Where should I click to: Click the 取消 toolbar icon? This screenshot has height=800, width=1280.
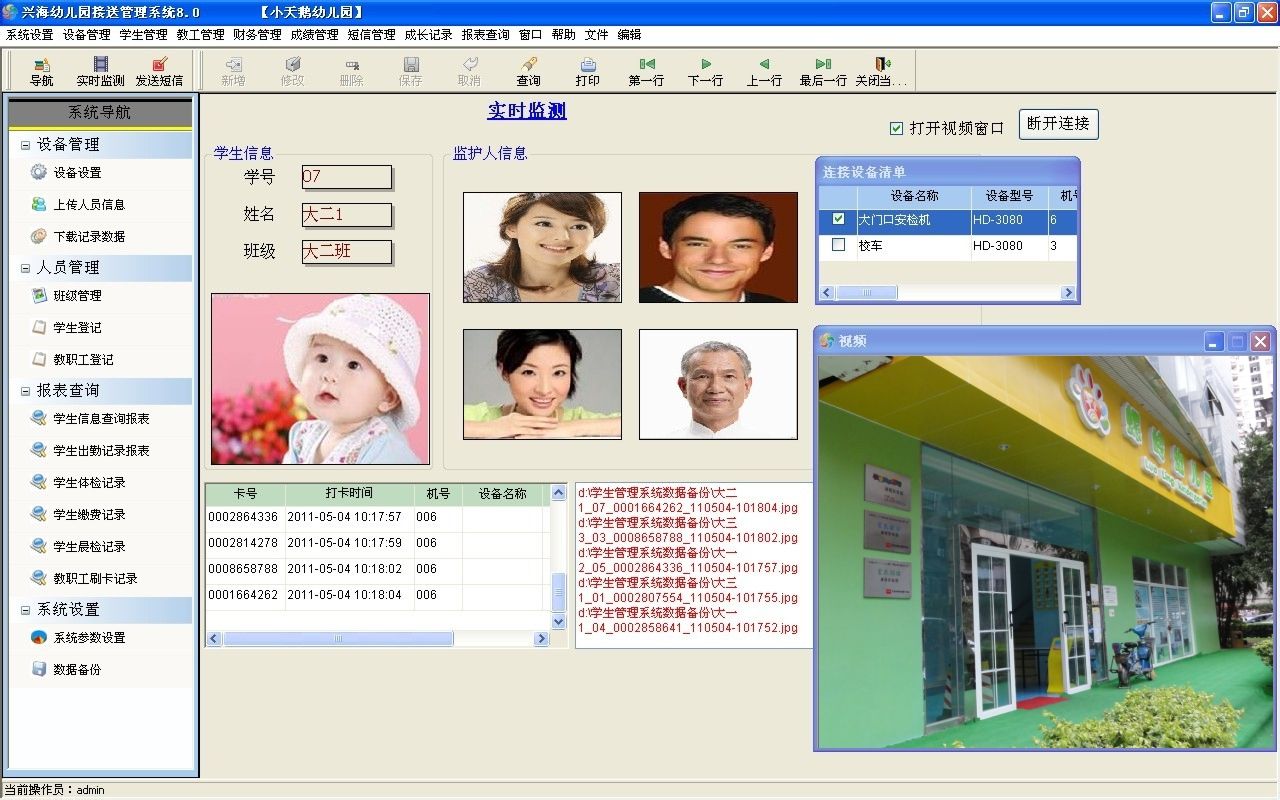point(469,71)
